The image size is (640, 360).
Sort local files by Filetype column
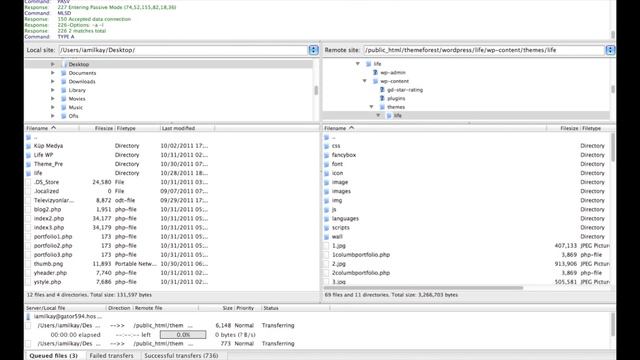[137, 128]
